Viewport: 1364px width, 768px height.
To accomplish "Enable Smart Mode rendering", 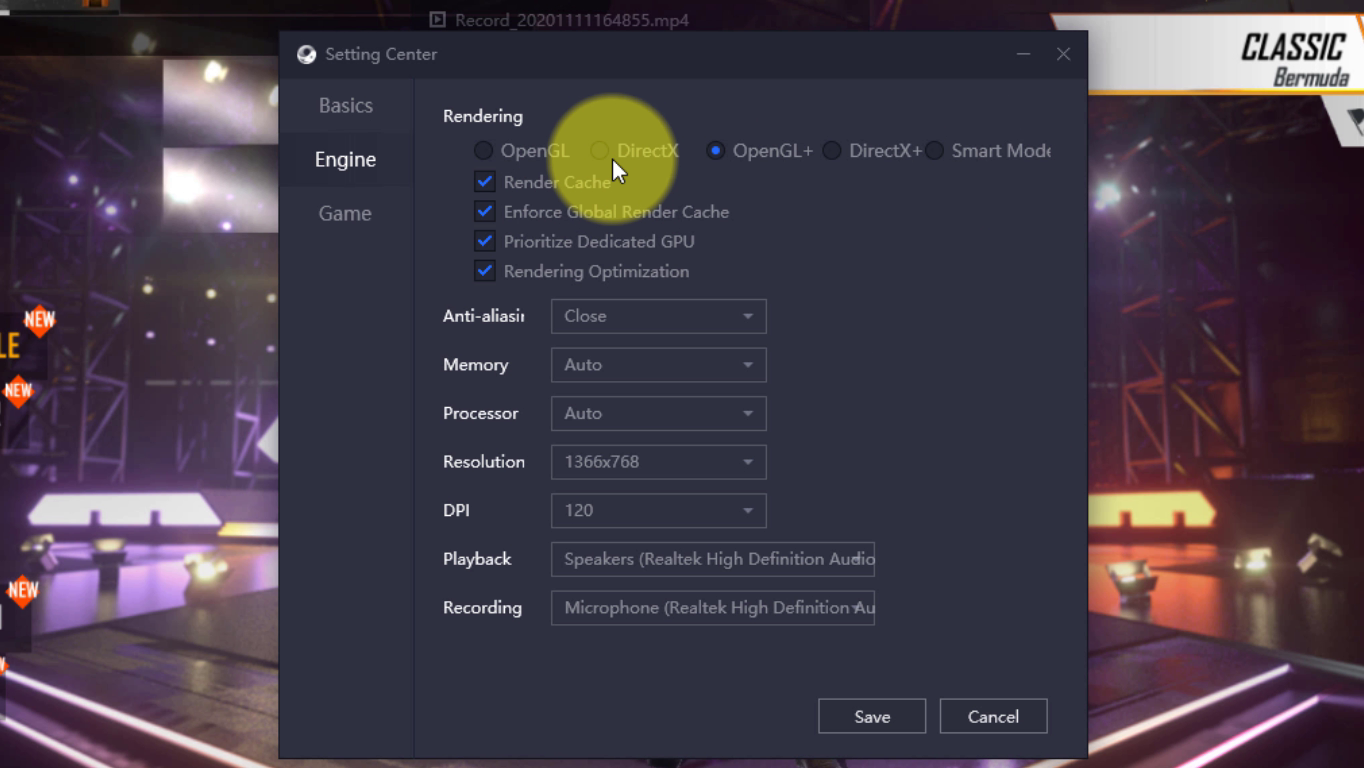I will [x=935, y=151].
